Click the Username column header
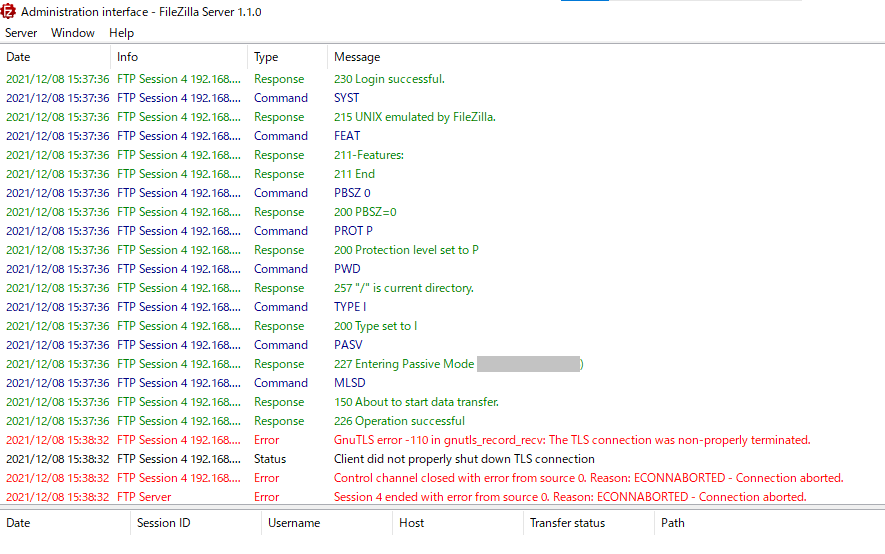885x554 pixels. (327, 523)
